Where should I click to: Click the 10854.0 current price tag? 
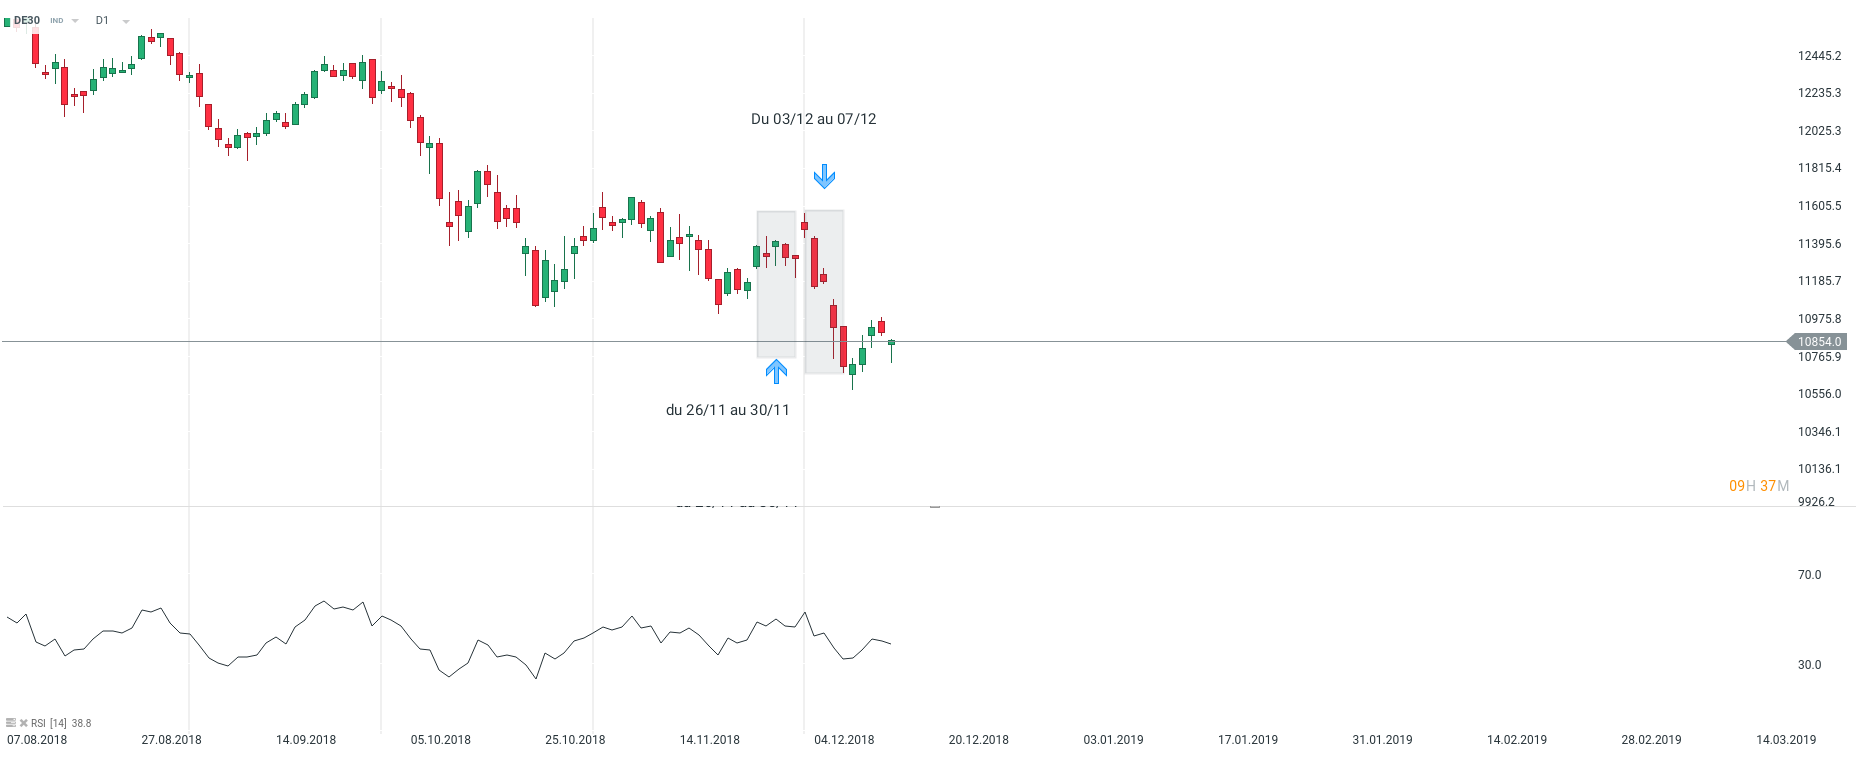pyautogui.click(x=1818, y=342)
